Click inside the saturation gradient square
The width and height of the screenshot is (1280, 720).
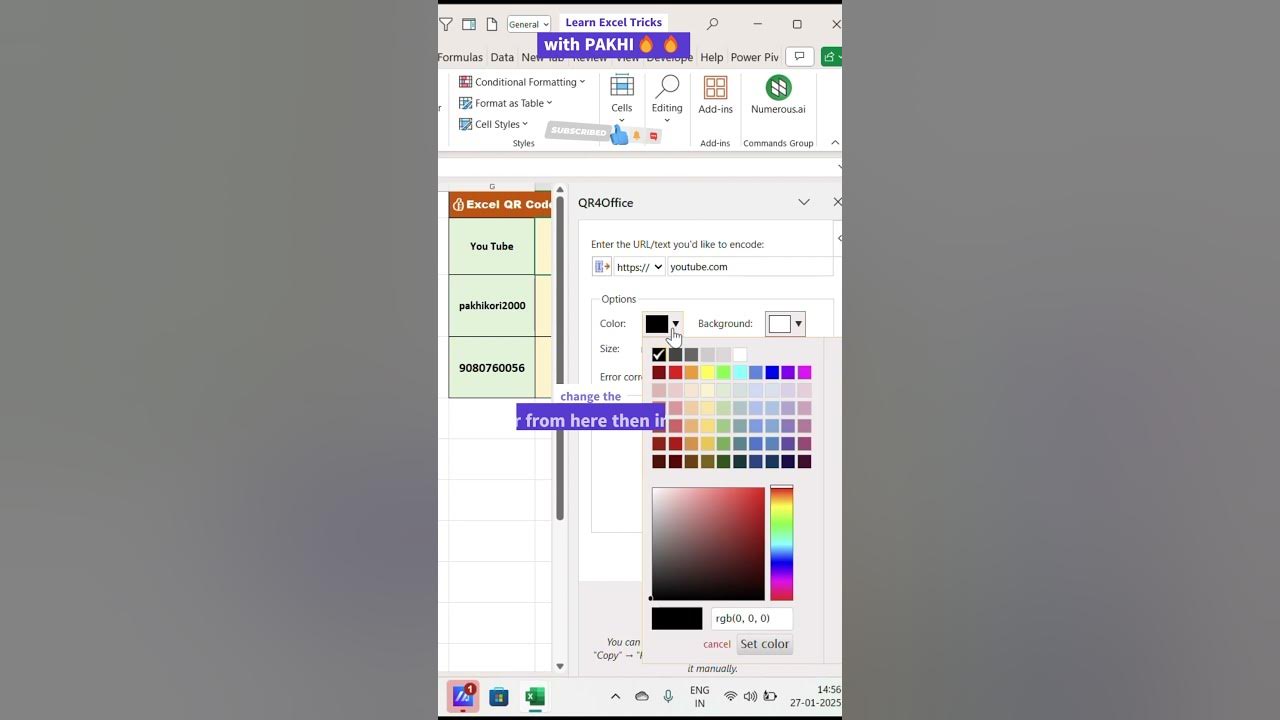(x=708, y=544)
